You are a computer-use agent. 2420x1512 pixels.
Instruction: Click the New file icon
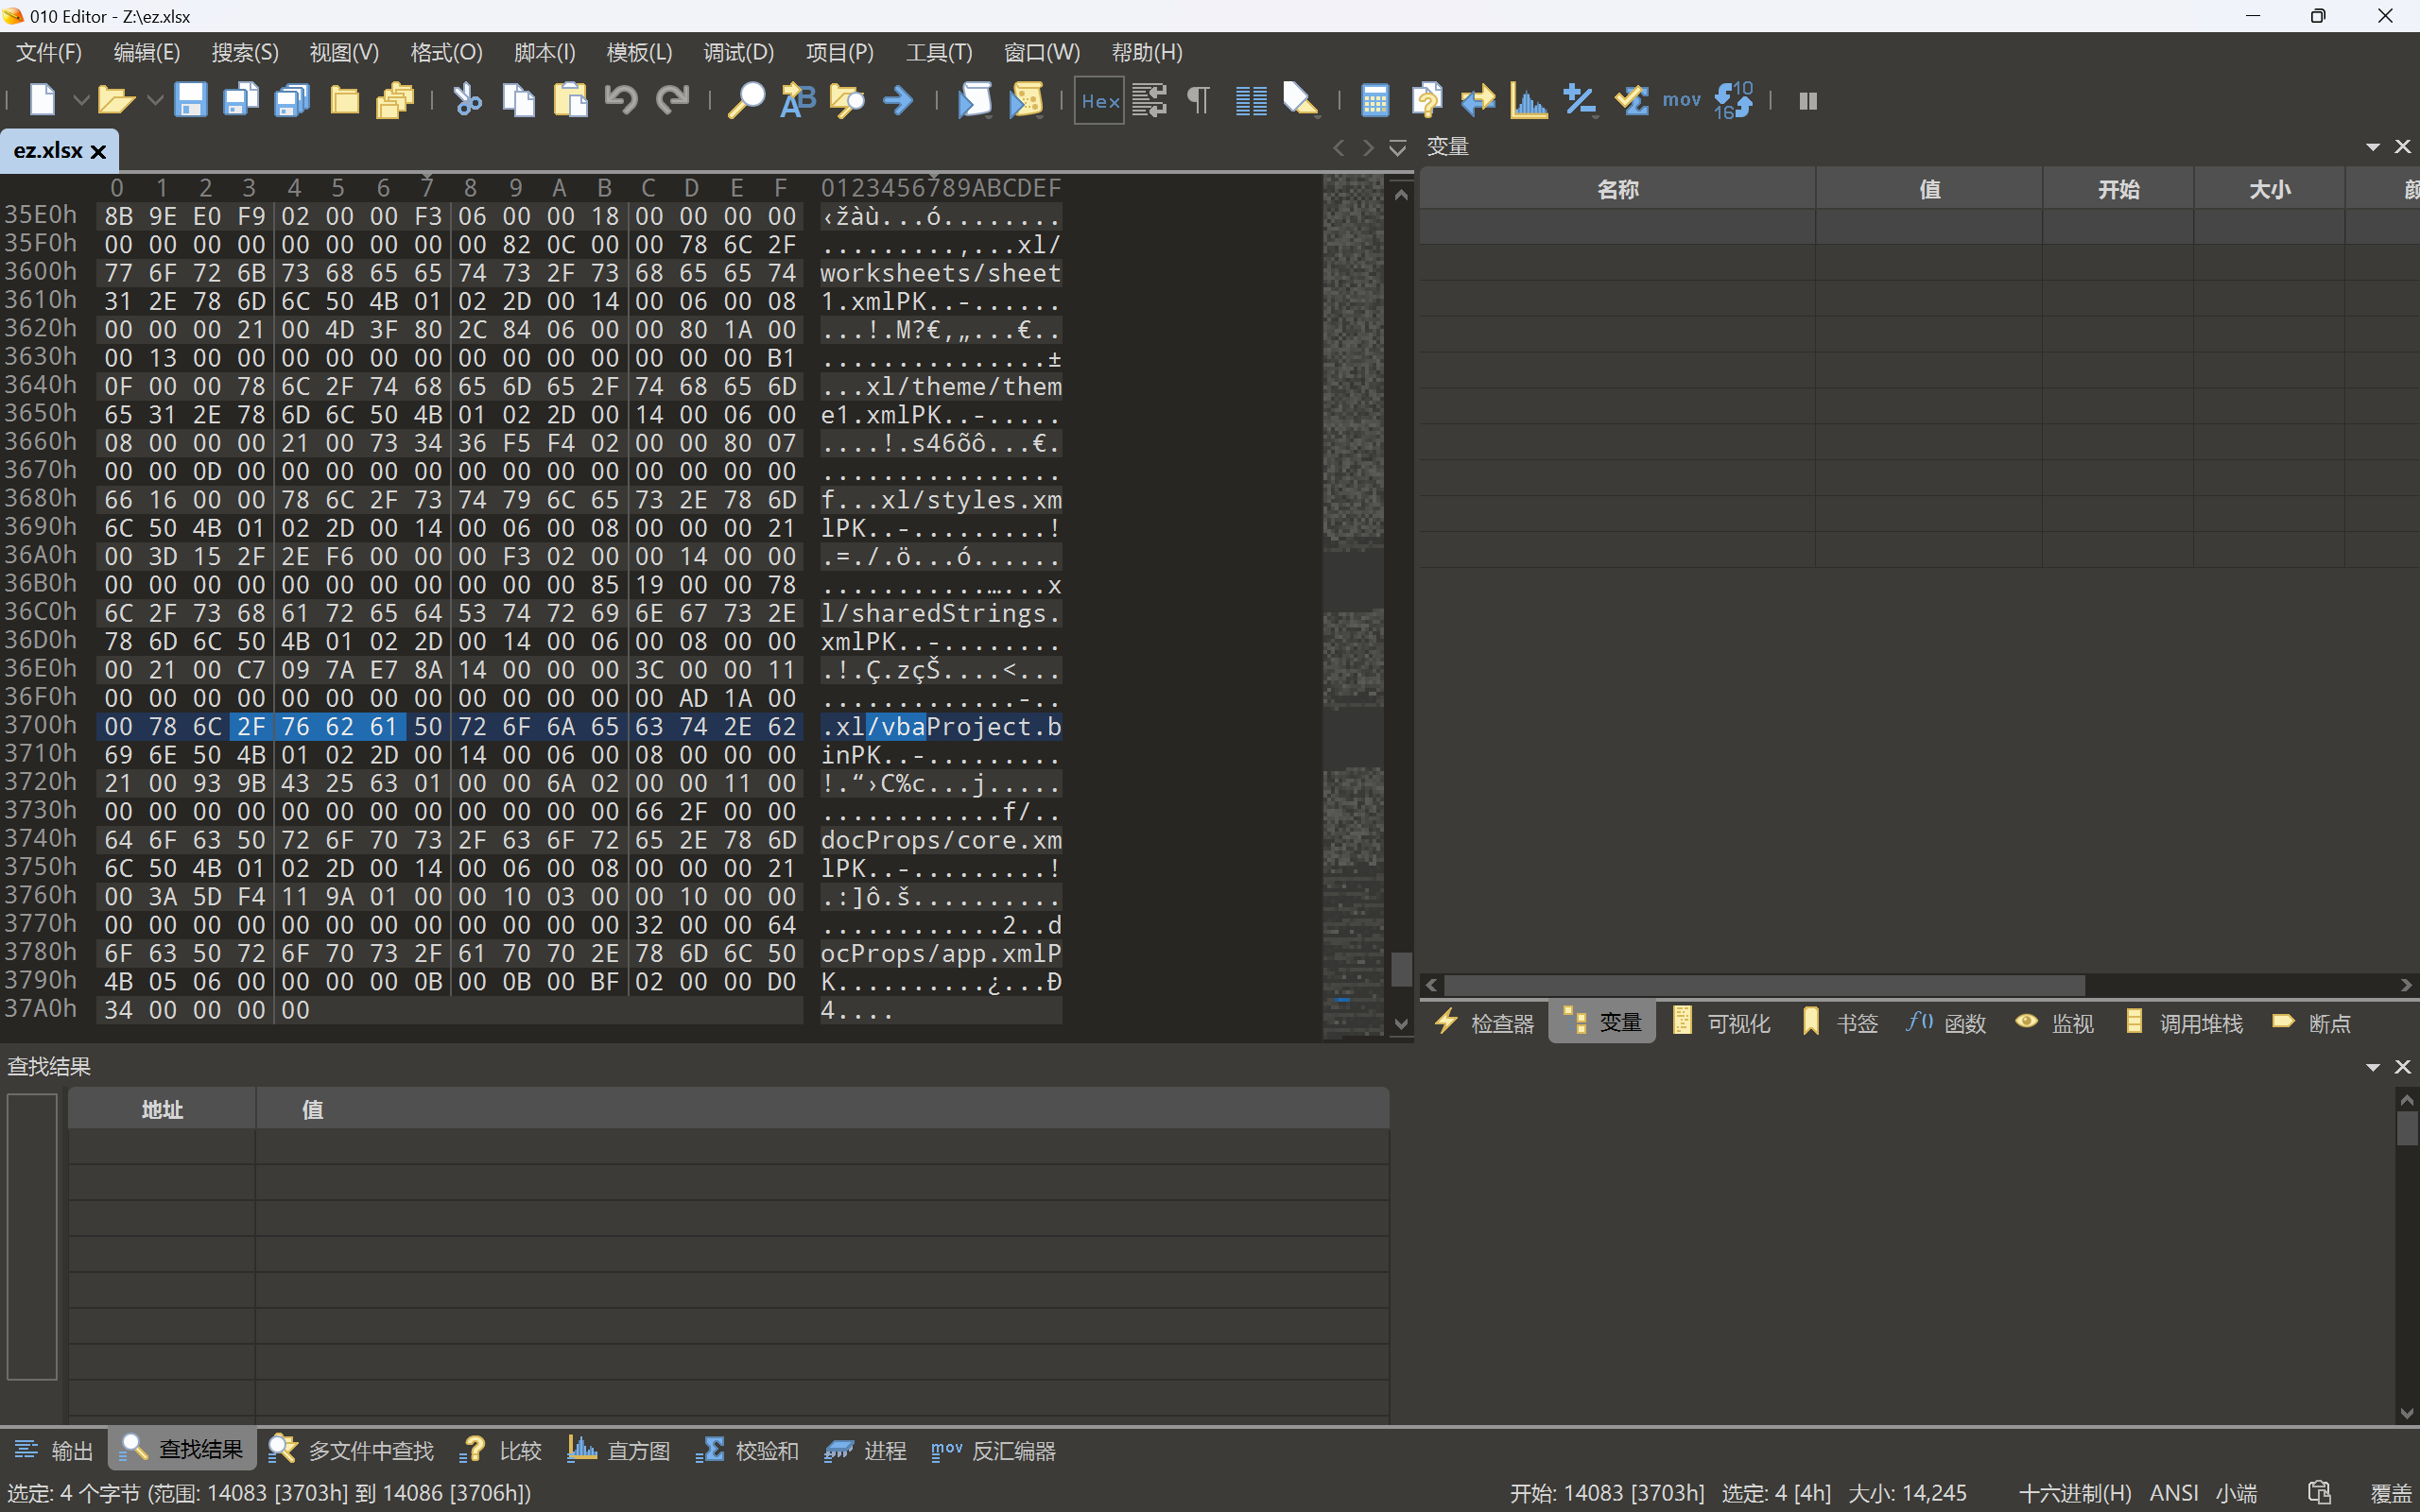(x=42, y=100)
